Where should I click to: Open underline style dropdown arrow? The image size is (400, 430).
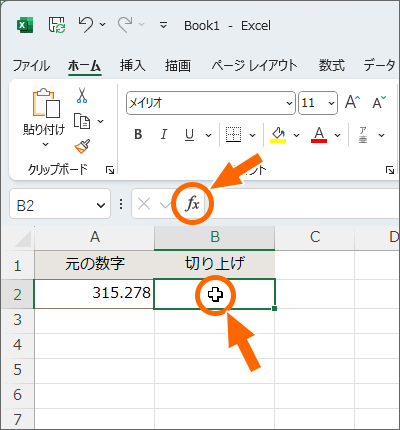click(208, 135)
